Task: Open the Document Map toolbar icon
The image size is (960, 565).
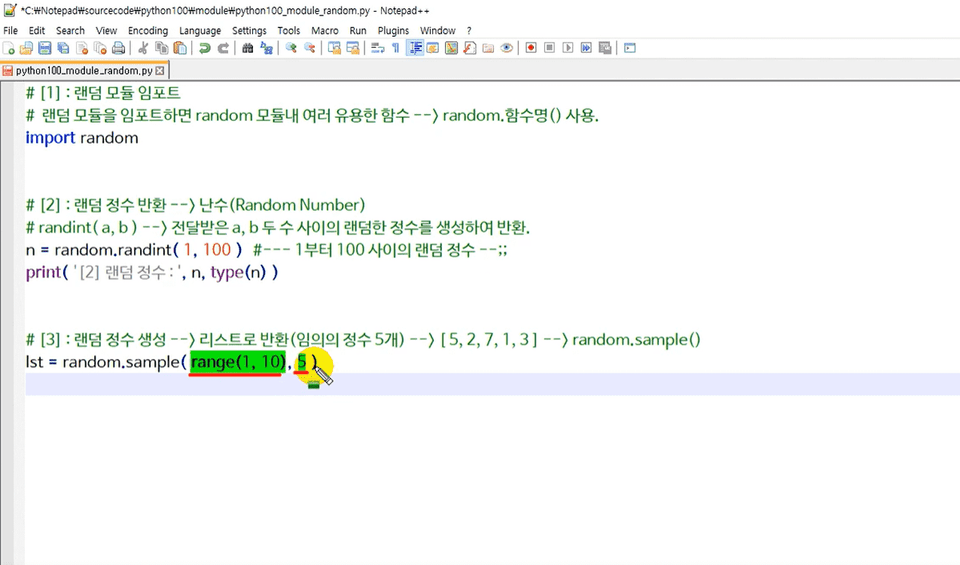Action: tap(451, 48)
